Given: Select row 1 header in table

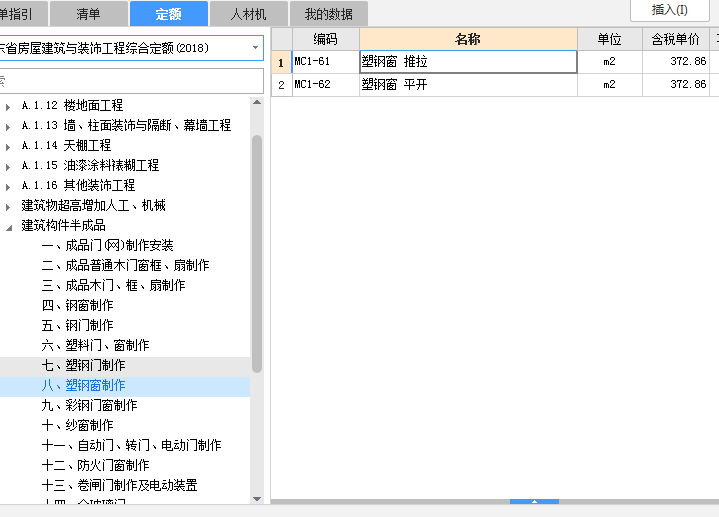Looking at the screenshot, I should click(x=282, y=62).
